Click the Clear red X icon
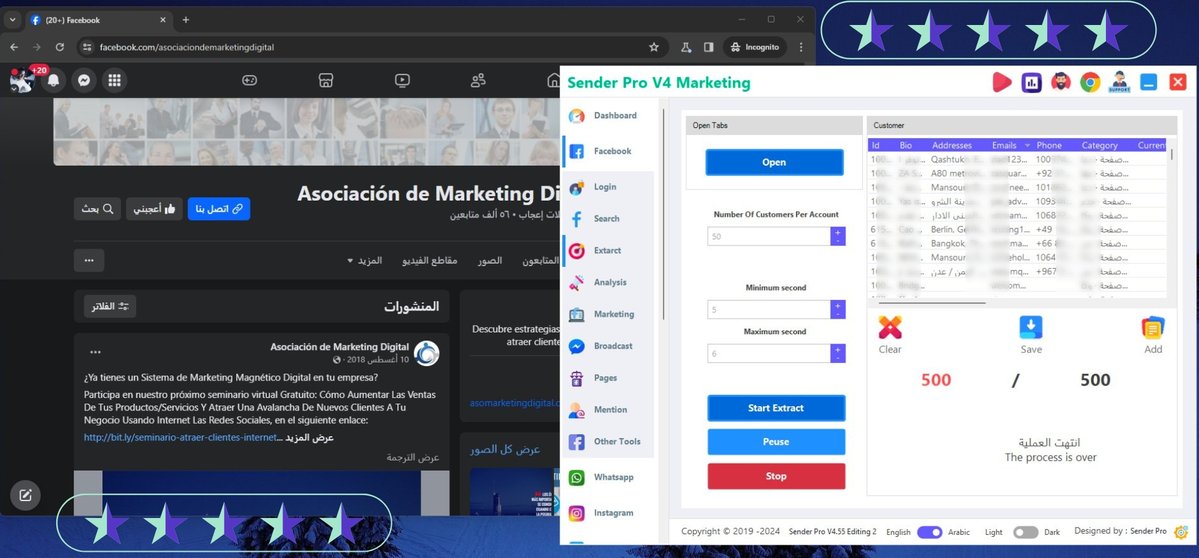The image size is (1199, 558). coord(890,327)
